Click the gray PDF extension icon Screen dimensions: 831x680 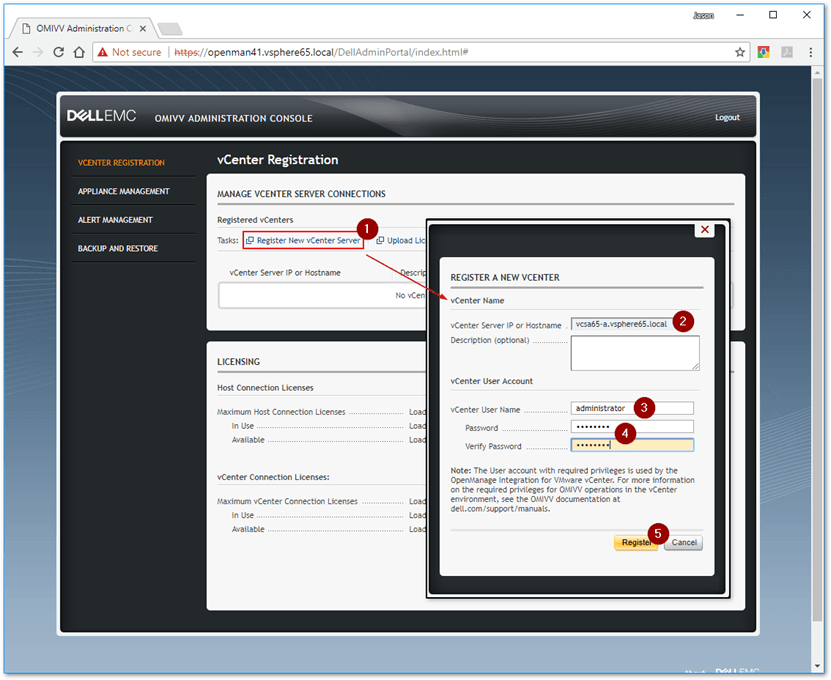pyautogui.click(x=787, y=52)
